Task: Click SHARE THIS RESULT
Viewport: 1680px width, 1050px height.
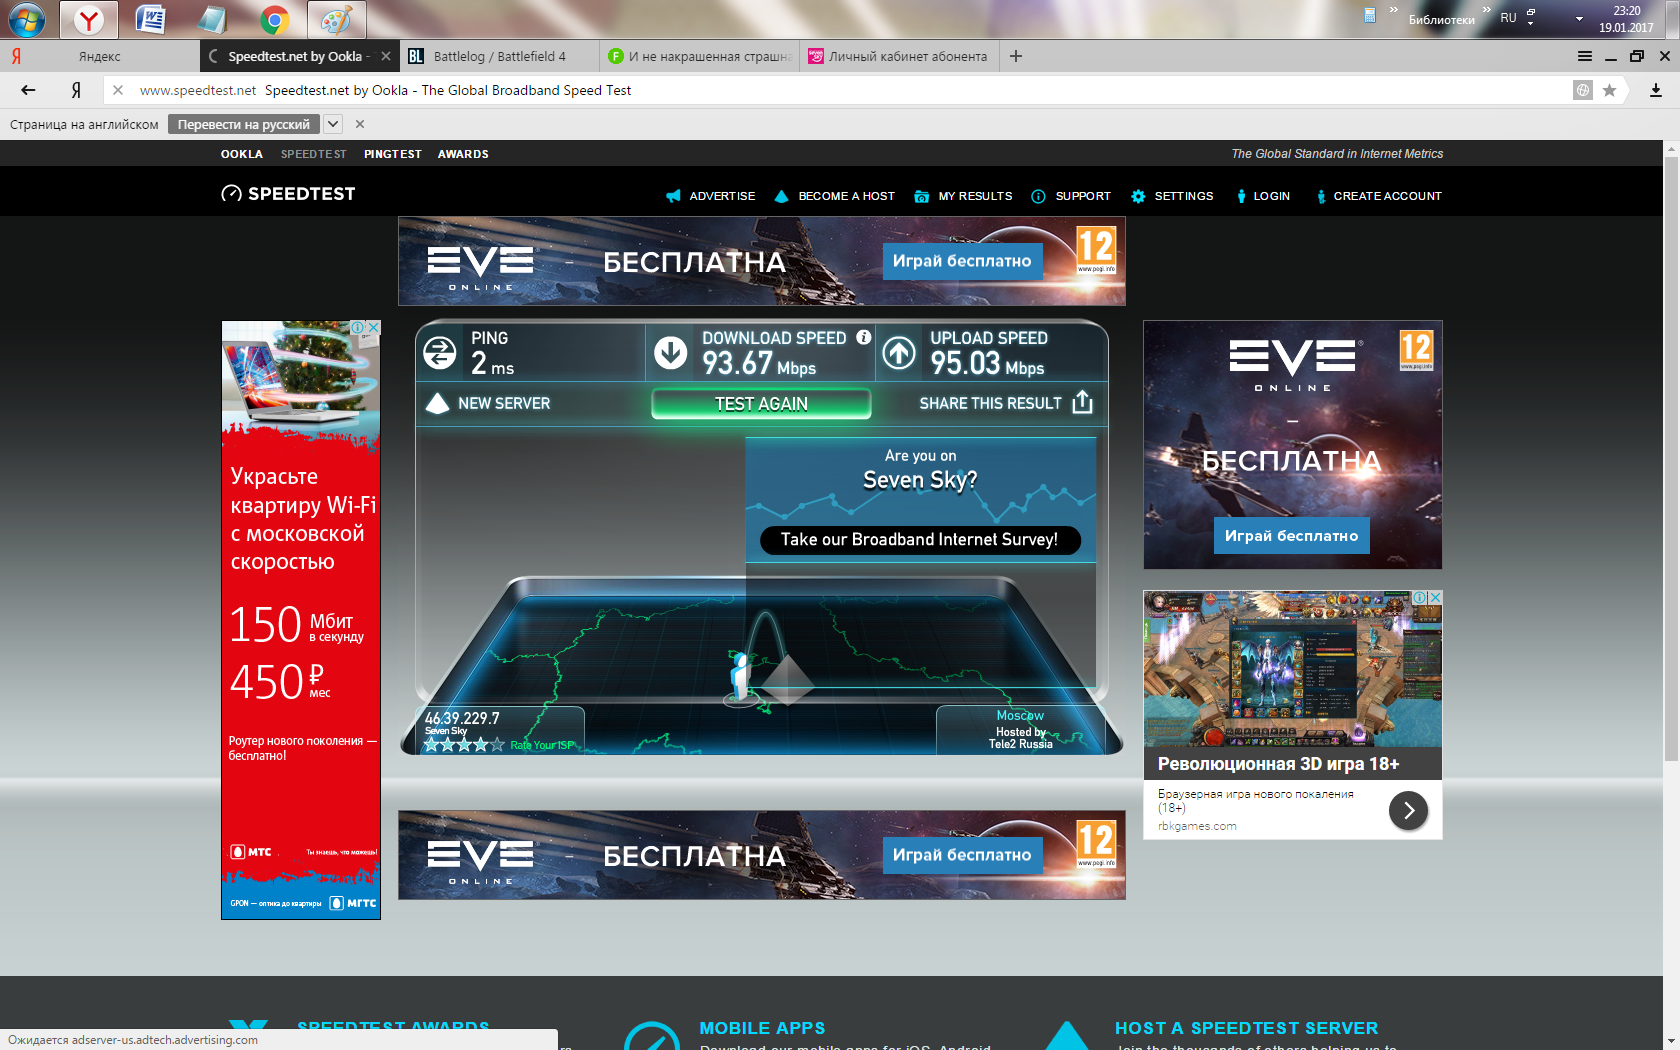Action: coord(1006,403)
